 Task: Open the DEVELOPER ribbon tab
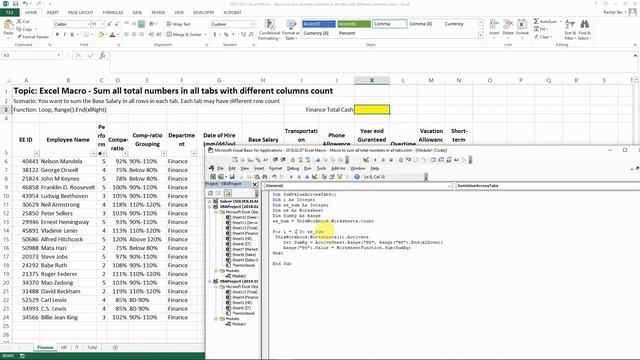[x=203, y=13]
